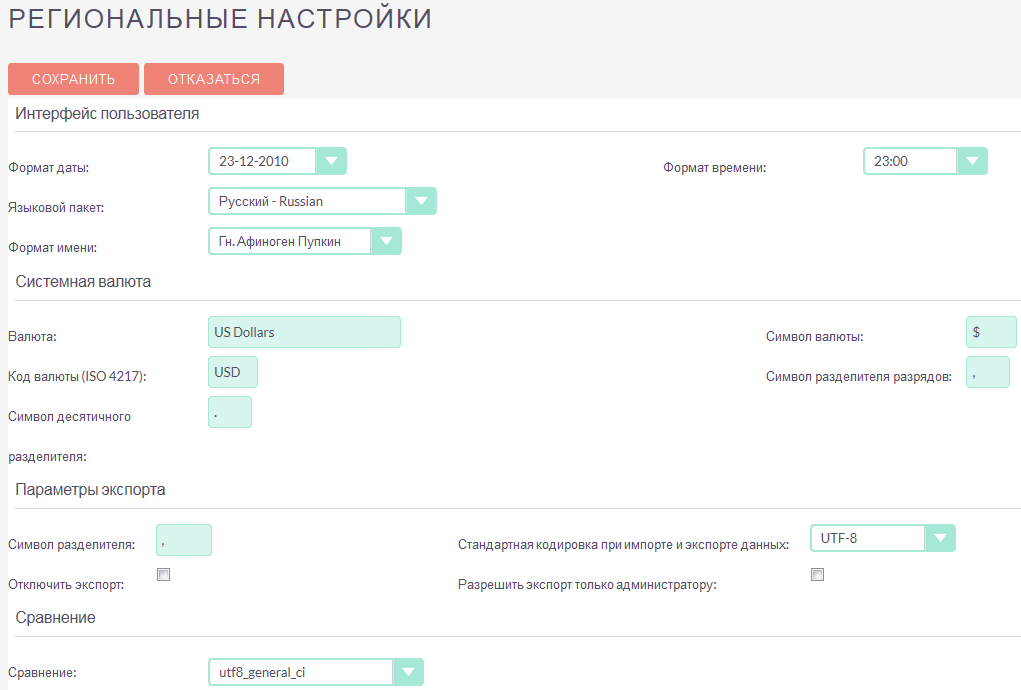Click the "Символ разделителя" export delimiter field
1021x690 pixels.
(183, 539)
